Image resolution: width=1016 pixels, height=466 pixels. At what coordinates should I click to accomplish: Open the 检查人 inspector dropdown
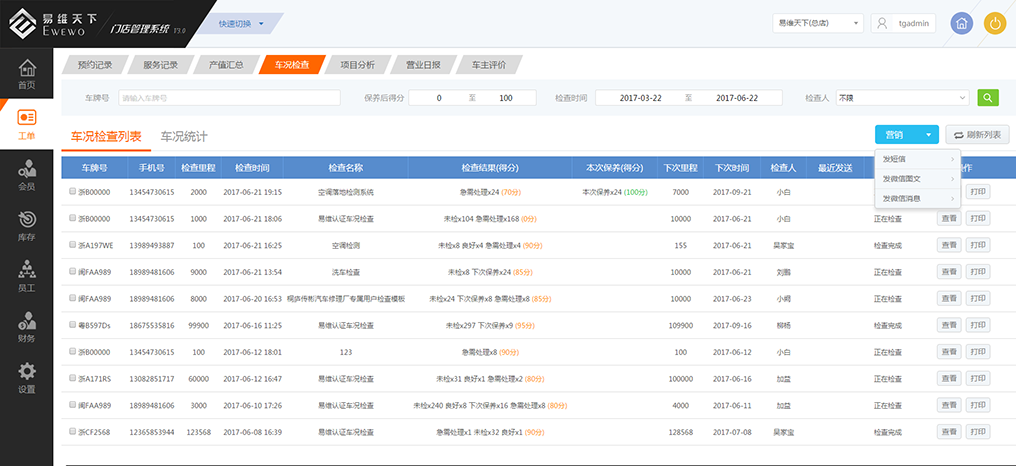[902, 98]
